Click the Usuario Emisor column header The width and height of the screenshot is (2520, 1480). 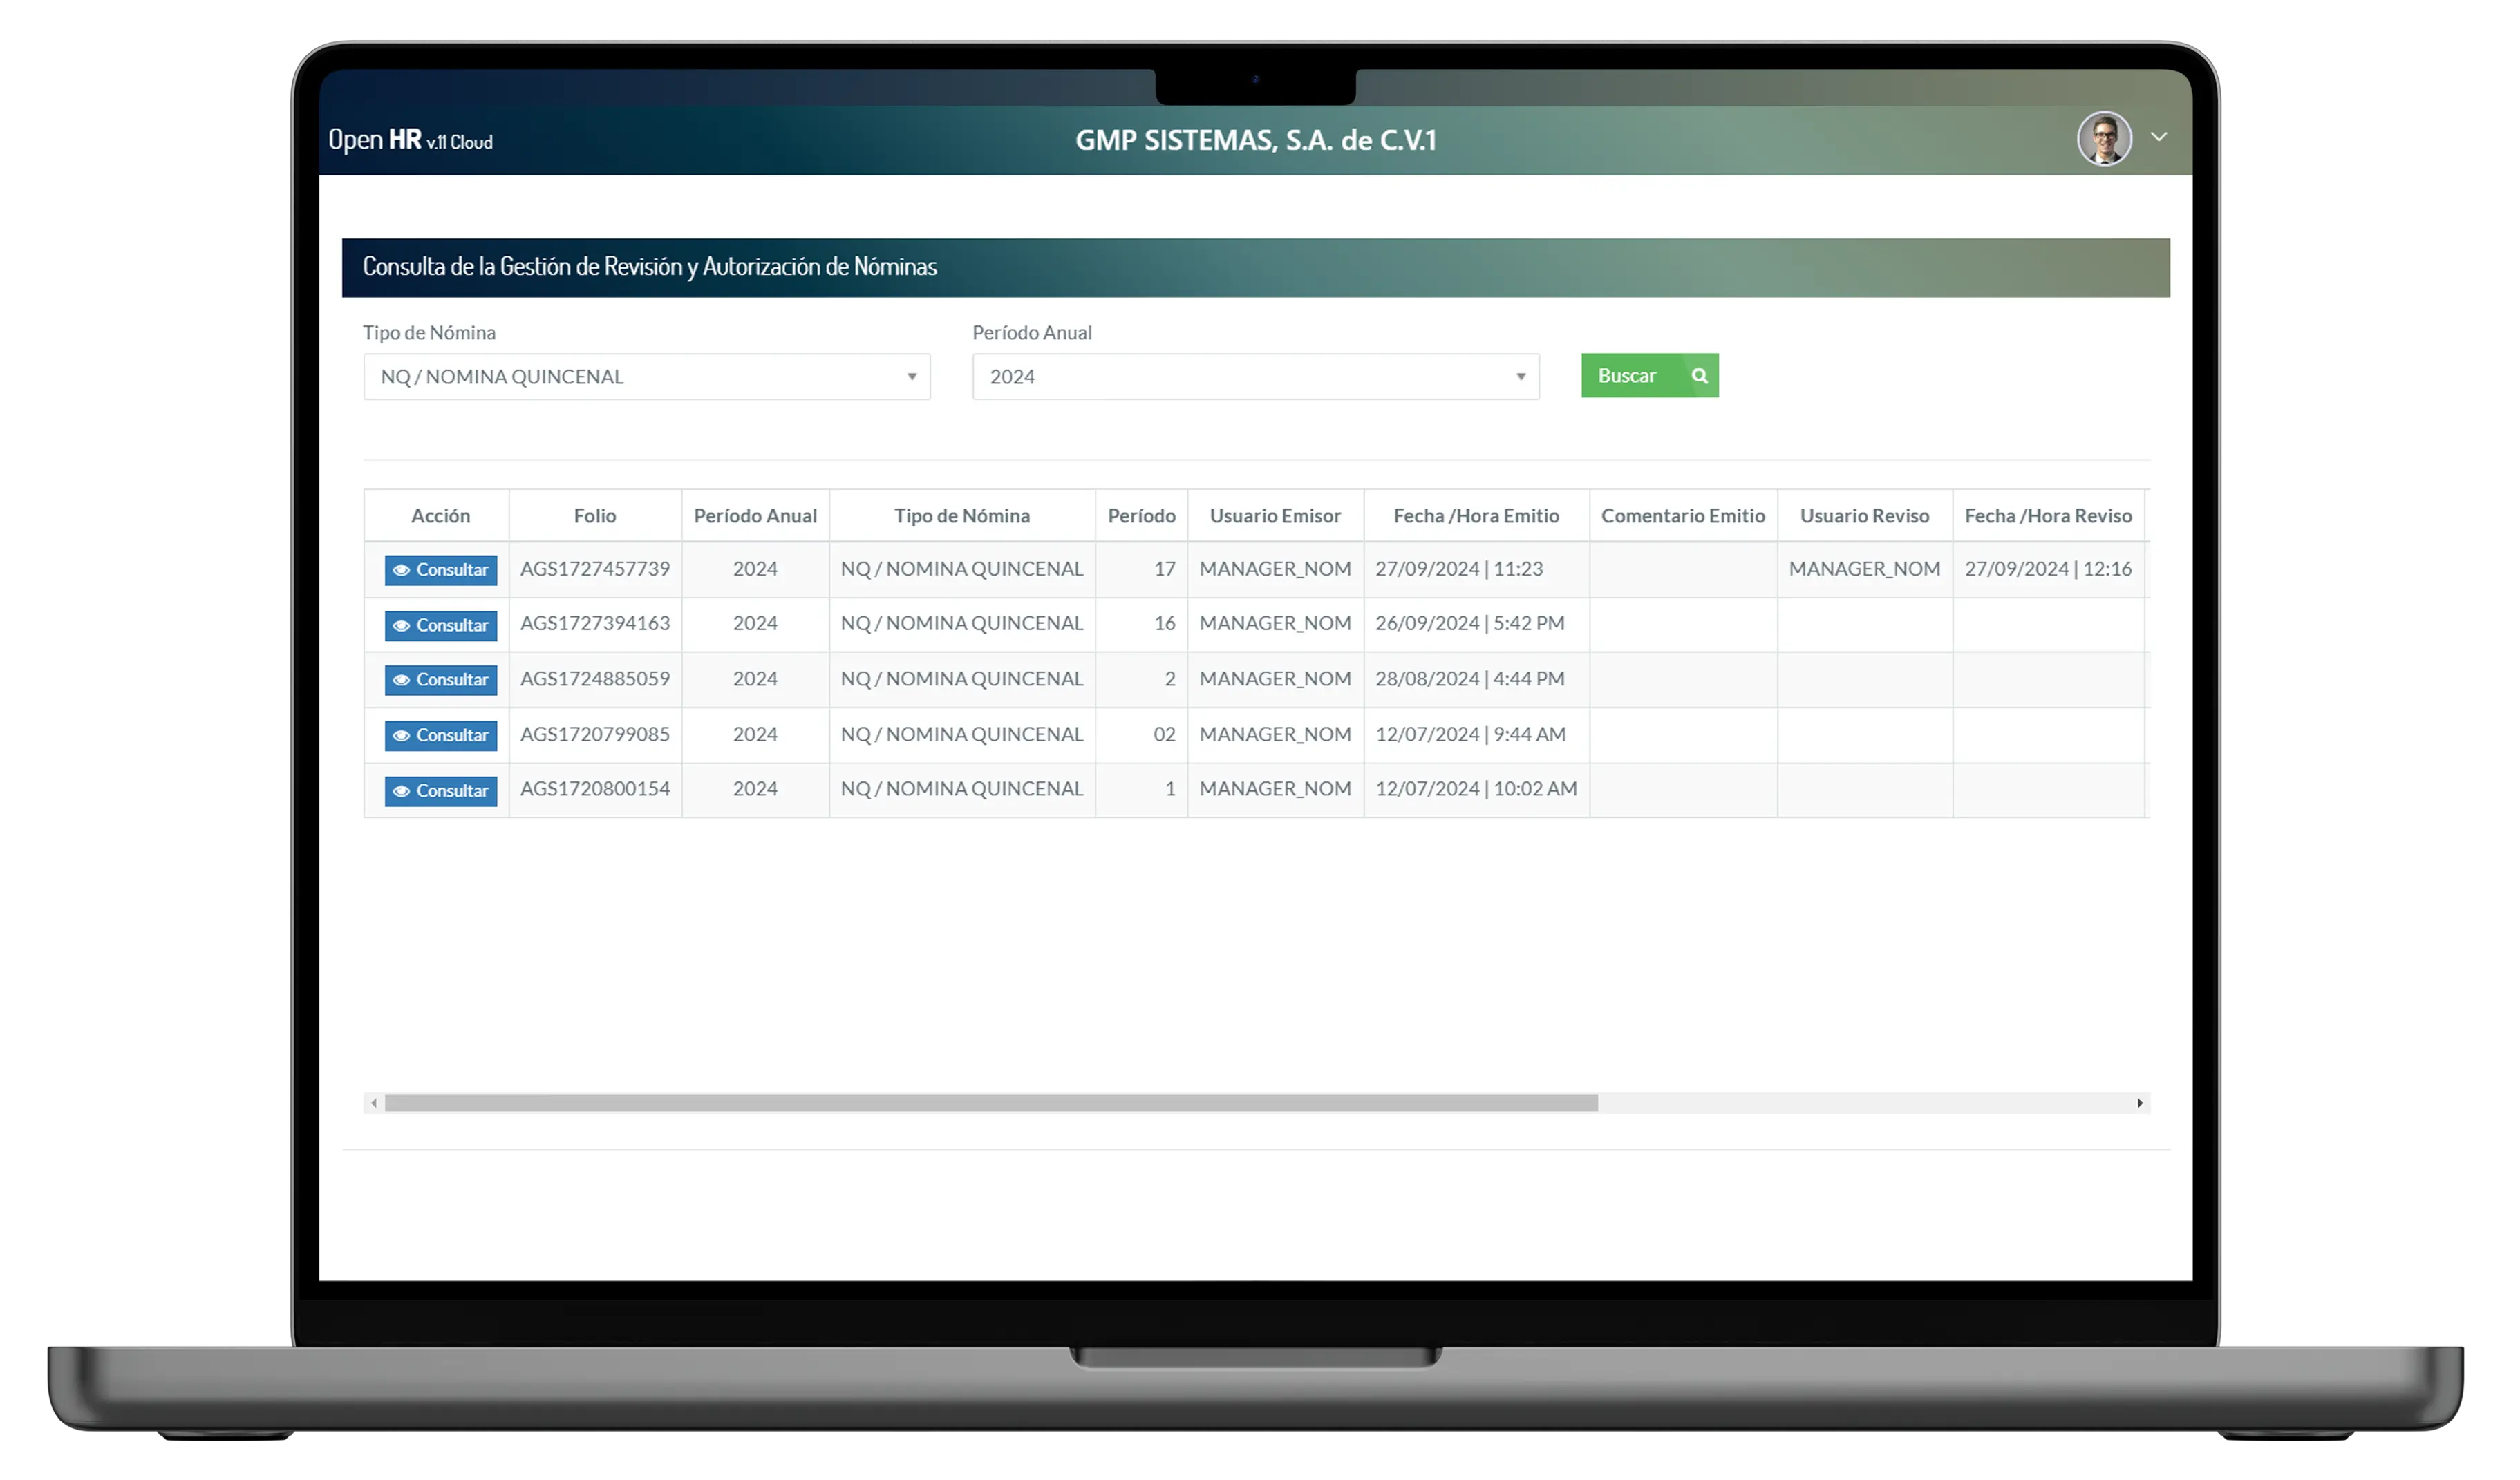[1275, 516]
